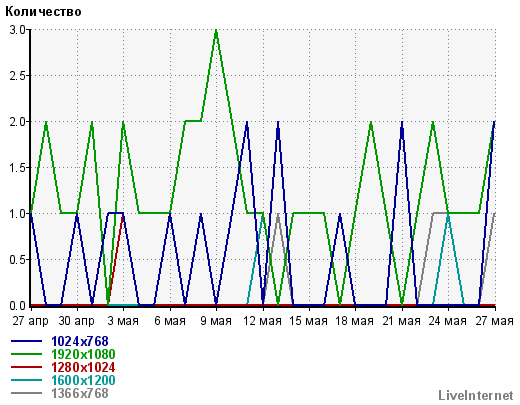The image size is (520, 405).
Task: Click the teal line swatch for 1600x1200
Action: pyautogui.click(x=27, y=380)
